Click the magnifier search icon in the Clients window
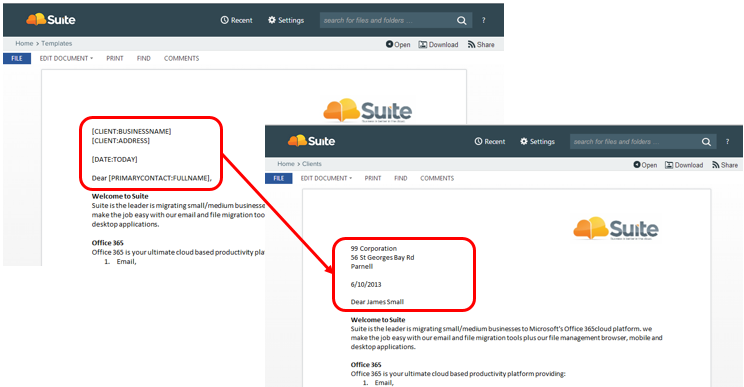 (707, 141)
